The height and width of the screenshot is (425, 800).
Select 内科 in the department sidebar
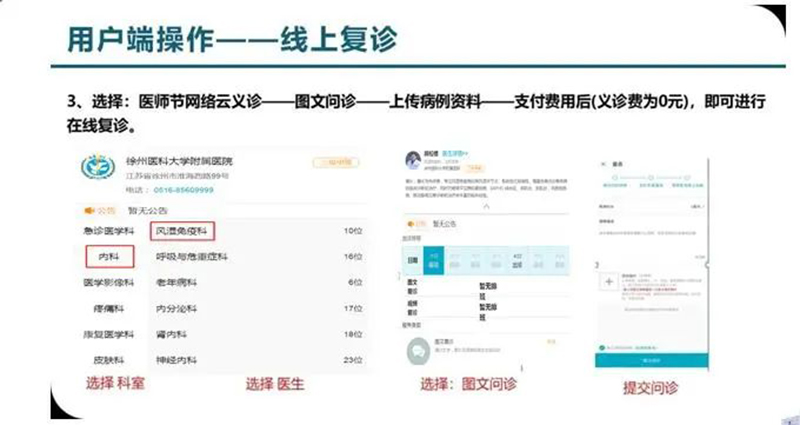[108, 257]
